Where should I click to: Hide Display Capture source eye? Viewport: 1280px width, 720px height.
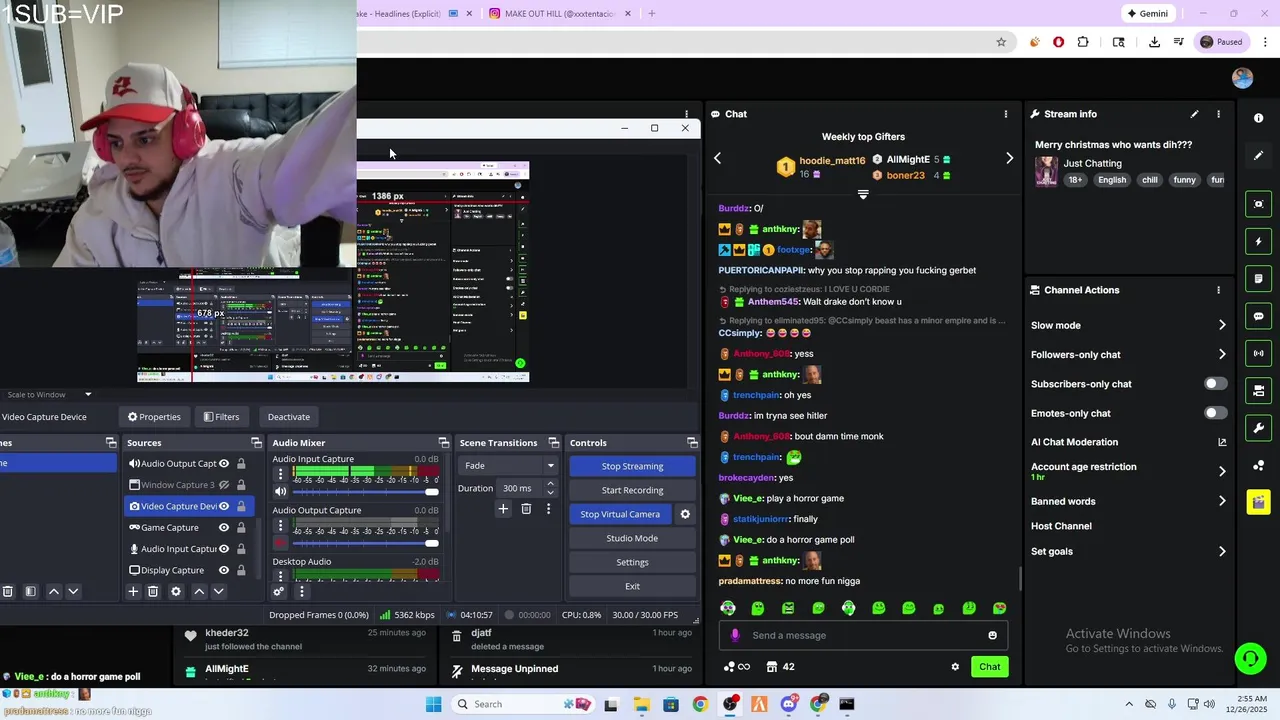(224, 570)
